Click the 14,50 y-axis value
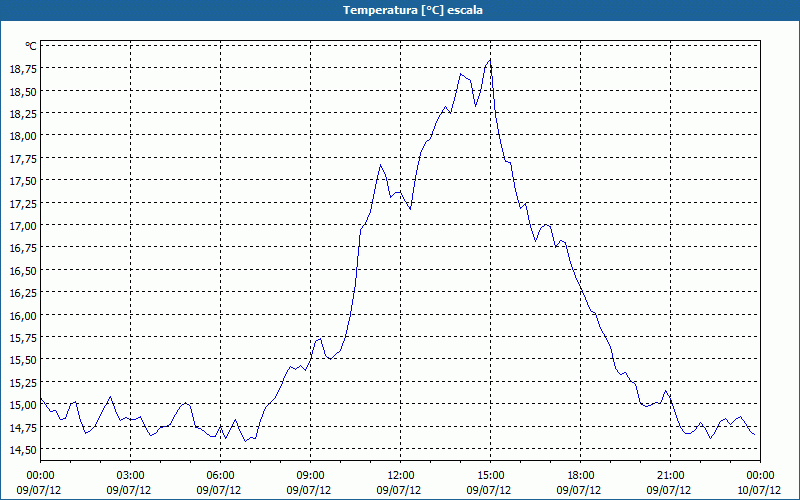Screen dimensions: 800x500 pyautogui.click(x=23, y=449)
